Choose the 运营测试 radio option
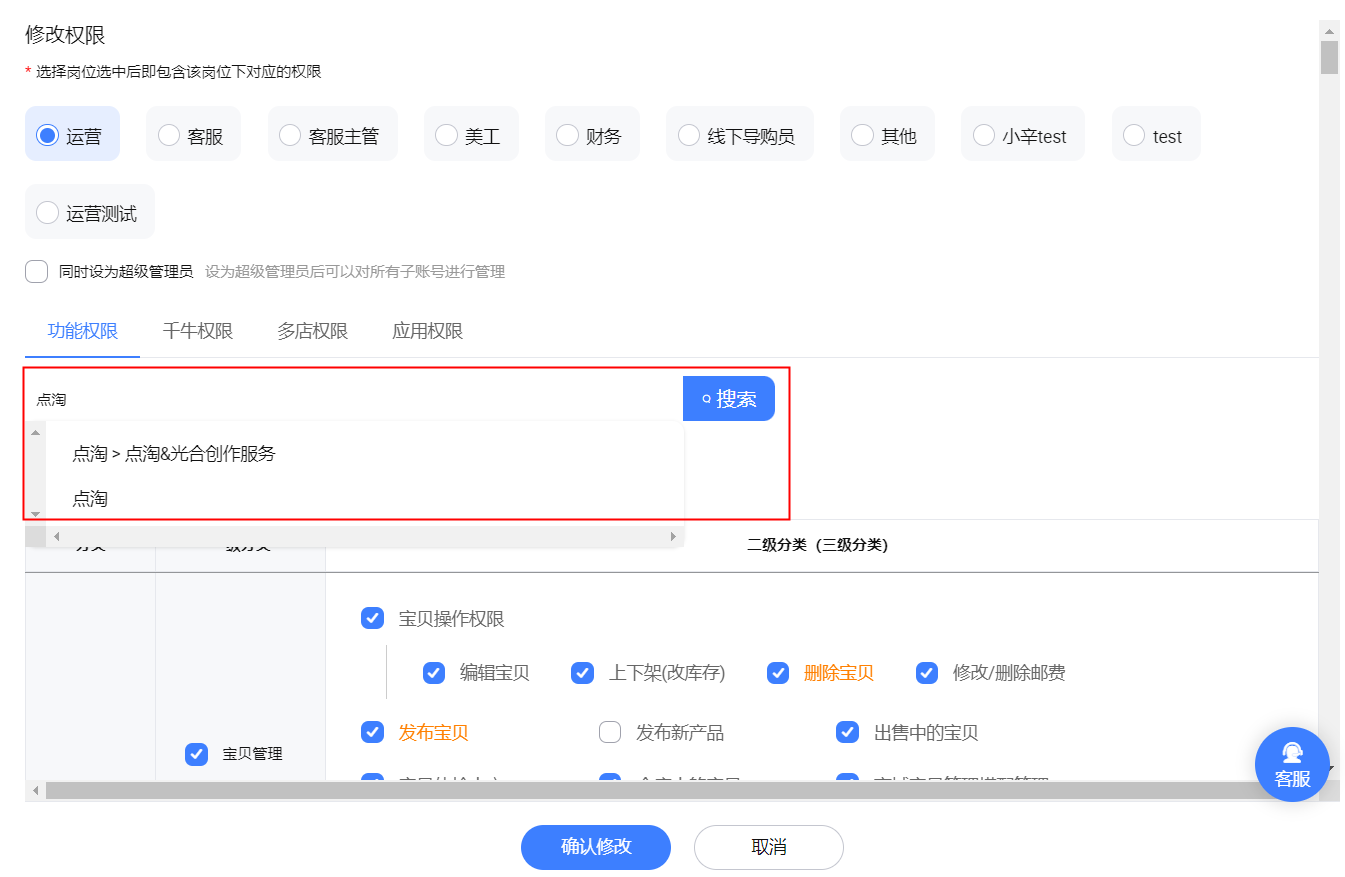 click(47, 212)
